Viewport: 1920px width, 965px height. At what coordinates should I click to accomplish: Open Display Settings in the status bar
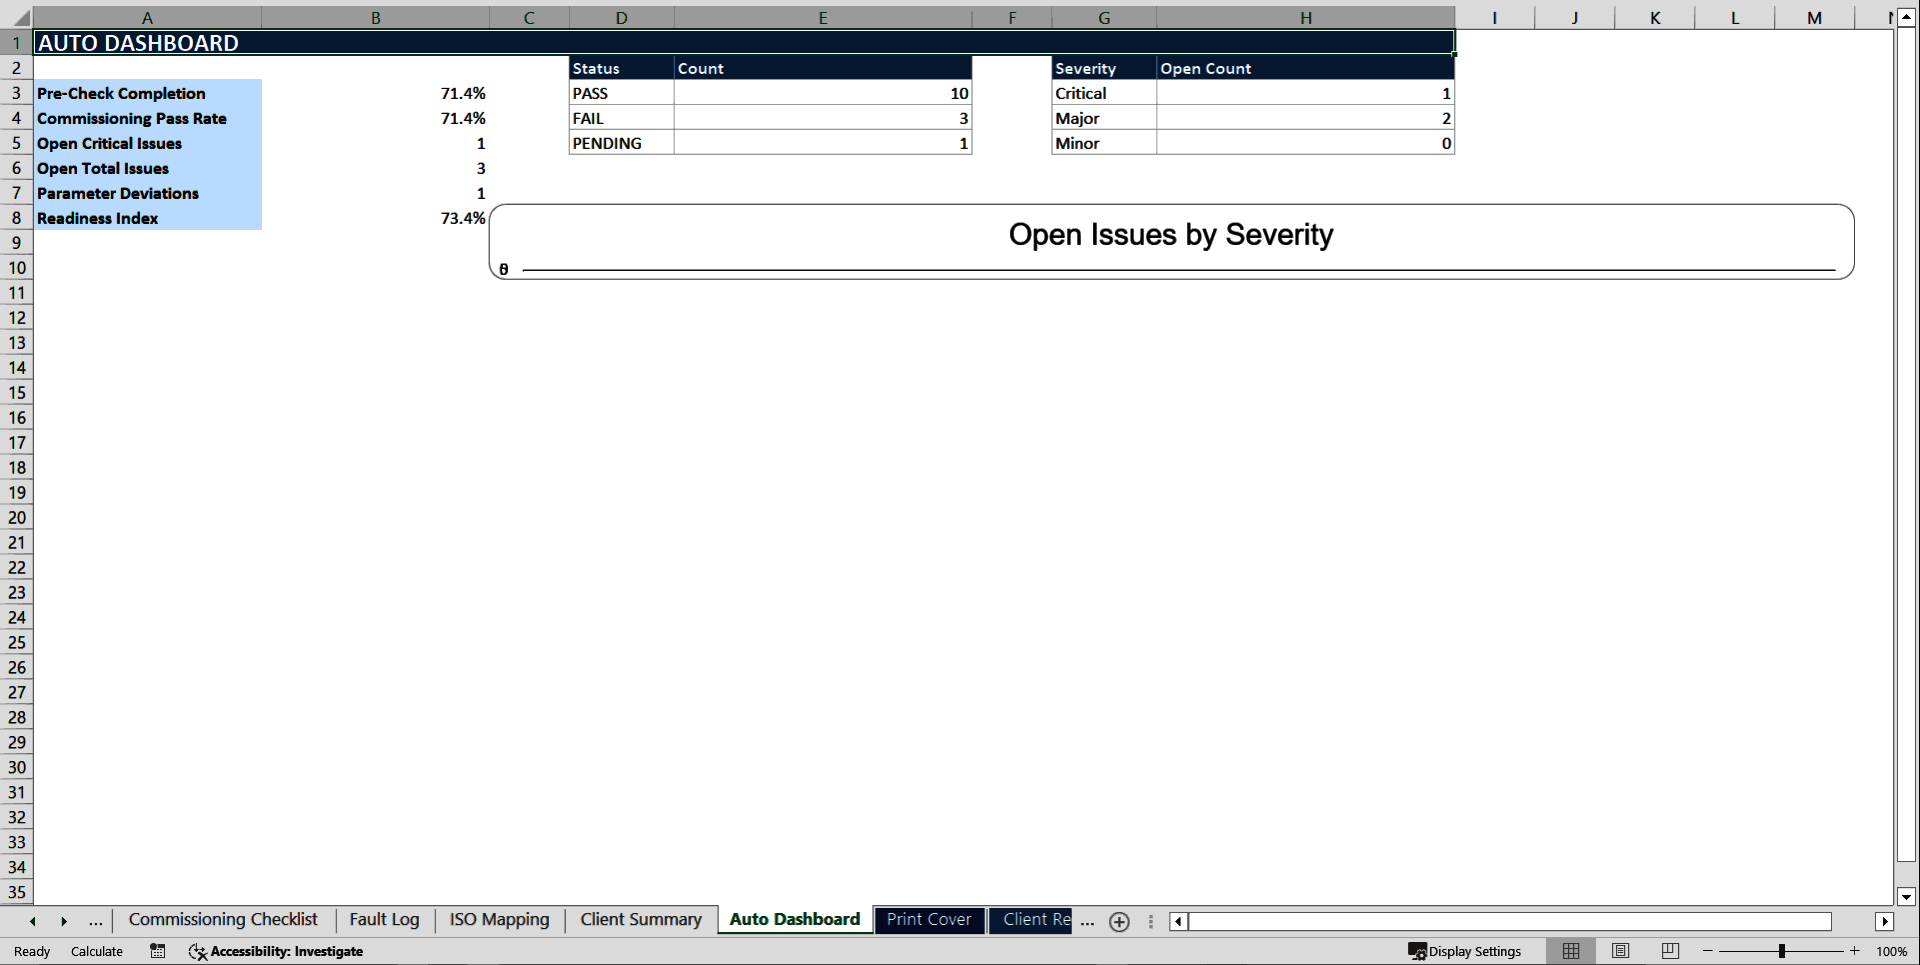click(1465, 951)
